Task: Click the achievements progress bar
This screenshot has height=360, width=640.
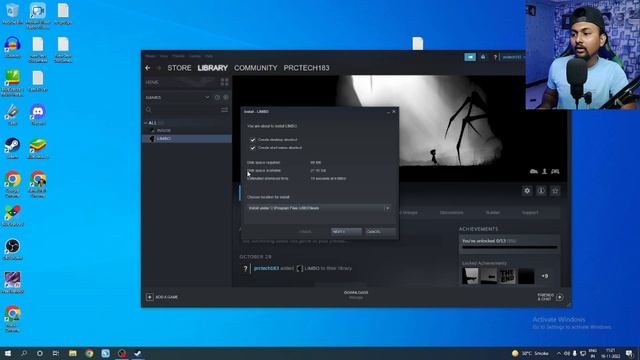Action: [509, 247]
